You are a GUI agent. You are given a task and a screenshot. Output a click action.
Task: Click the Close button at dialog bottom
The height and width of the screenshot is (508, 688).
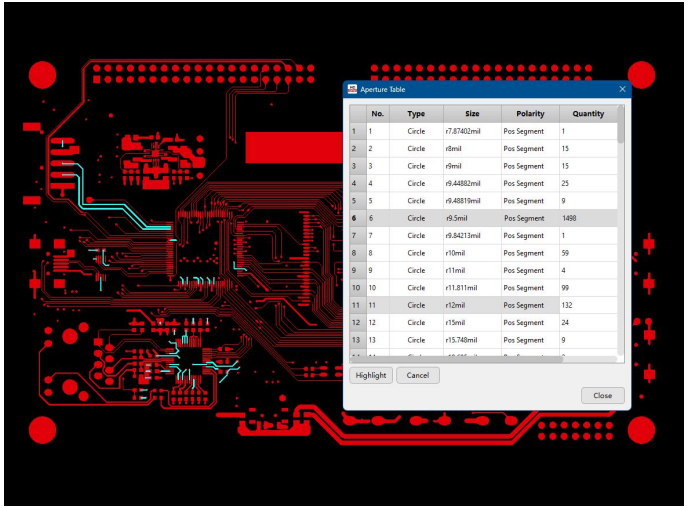(602, 395)
